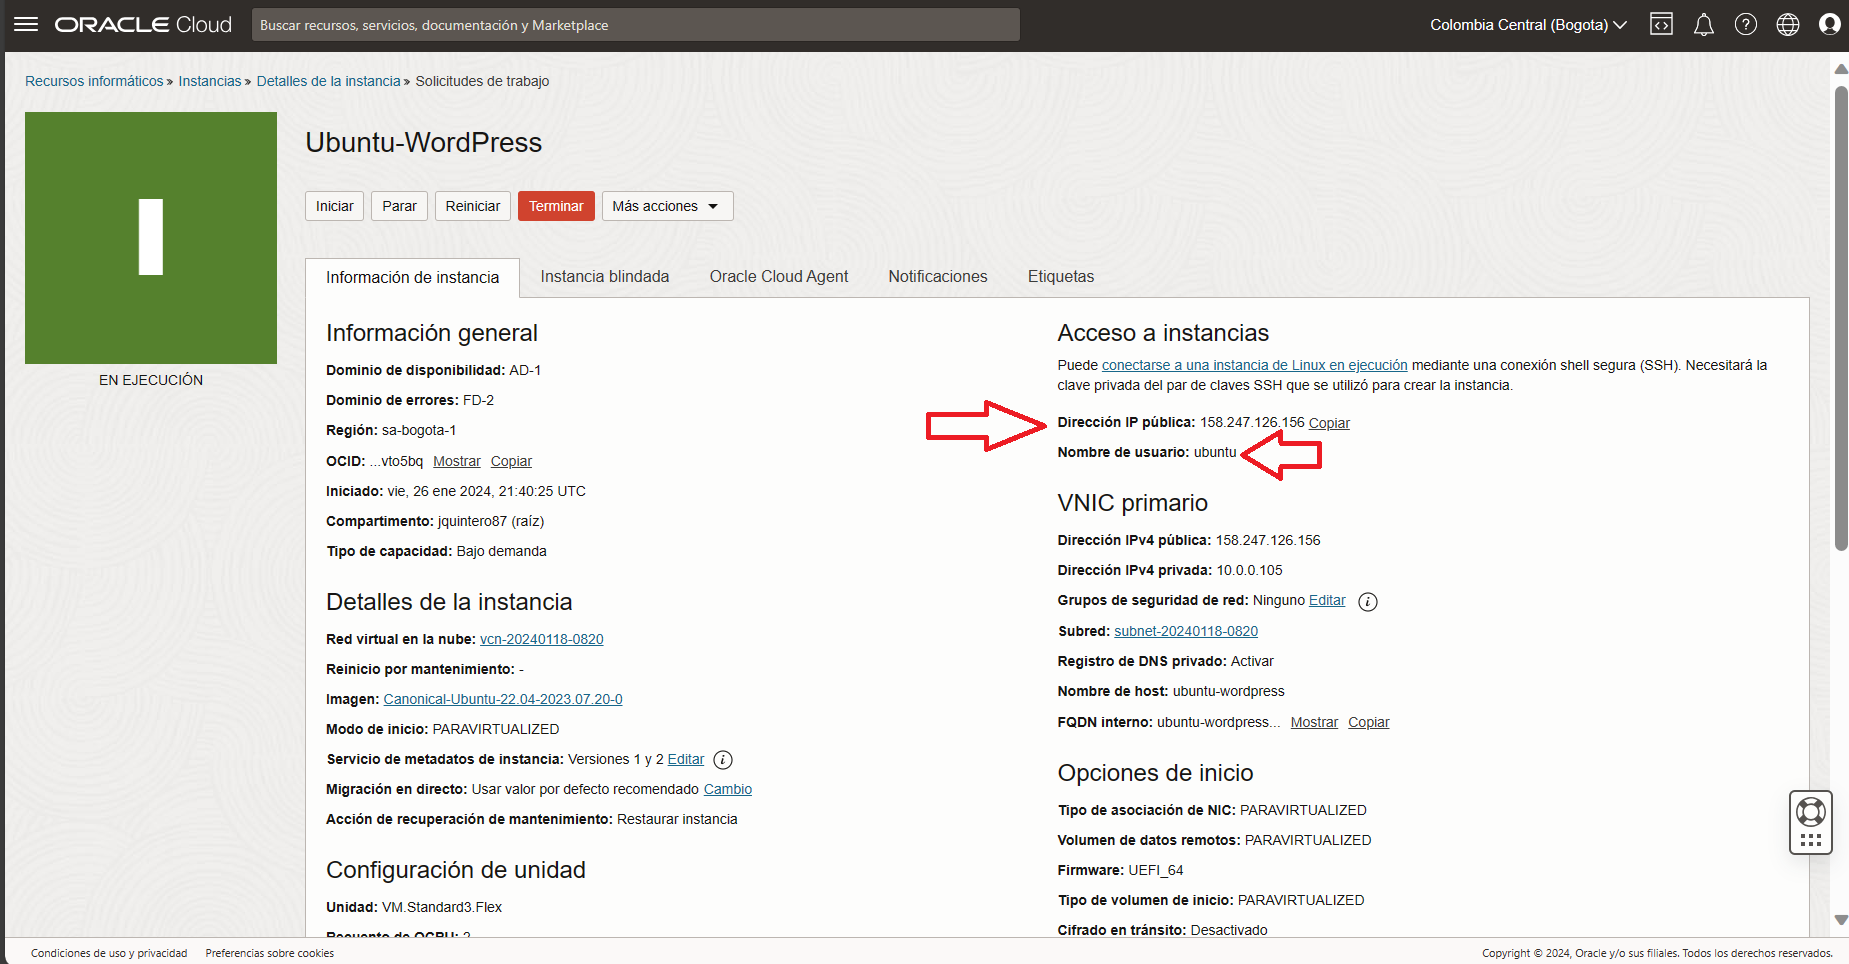Switch to the Oracle Cloud Agent tab
Image resolution: width=1849 pixels, height=964 pixels.
point(779,277)
